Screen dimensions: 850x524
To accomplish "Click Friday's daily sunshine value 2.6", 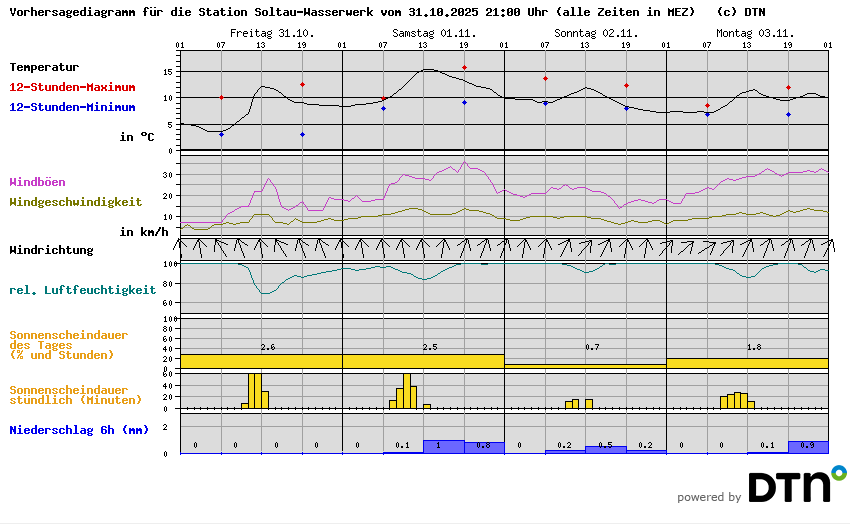I will pos(267,347).
